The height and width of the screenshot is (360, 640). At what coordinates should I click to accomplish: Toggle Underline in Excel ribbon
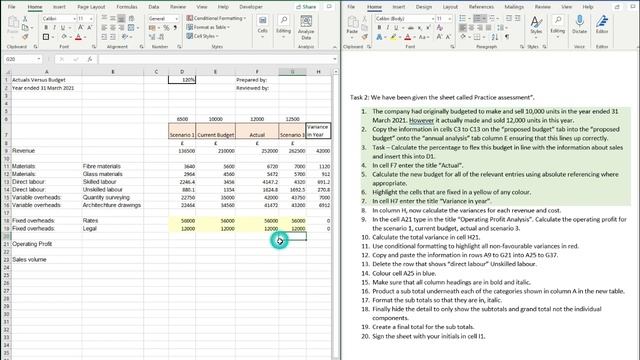click(x=63, y=27)
